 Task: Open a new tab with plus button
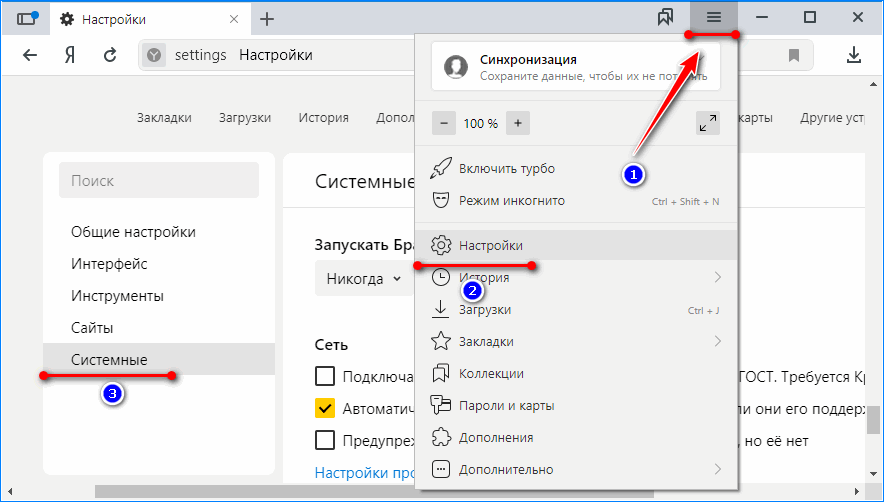click(x=267, y=19)
